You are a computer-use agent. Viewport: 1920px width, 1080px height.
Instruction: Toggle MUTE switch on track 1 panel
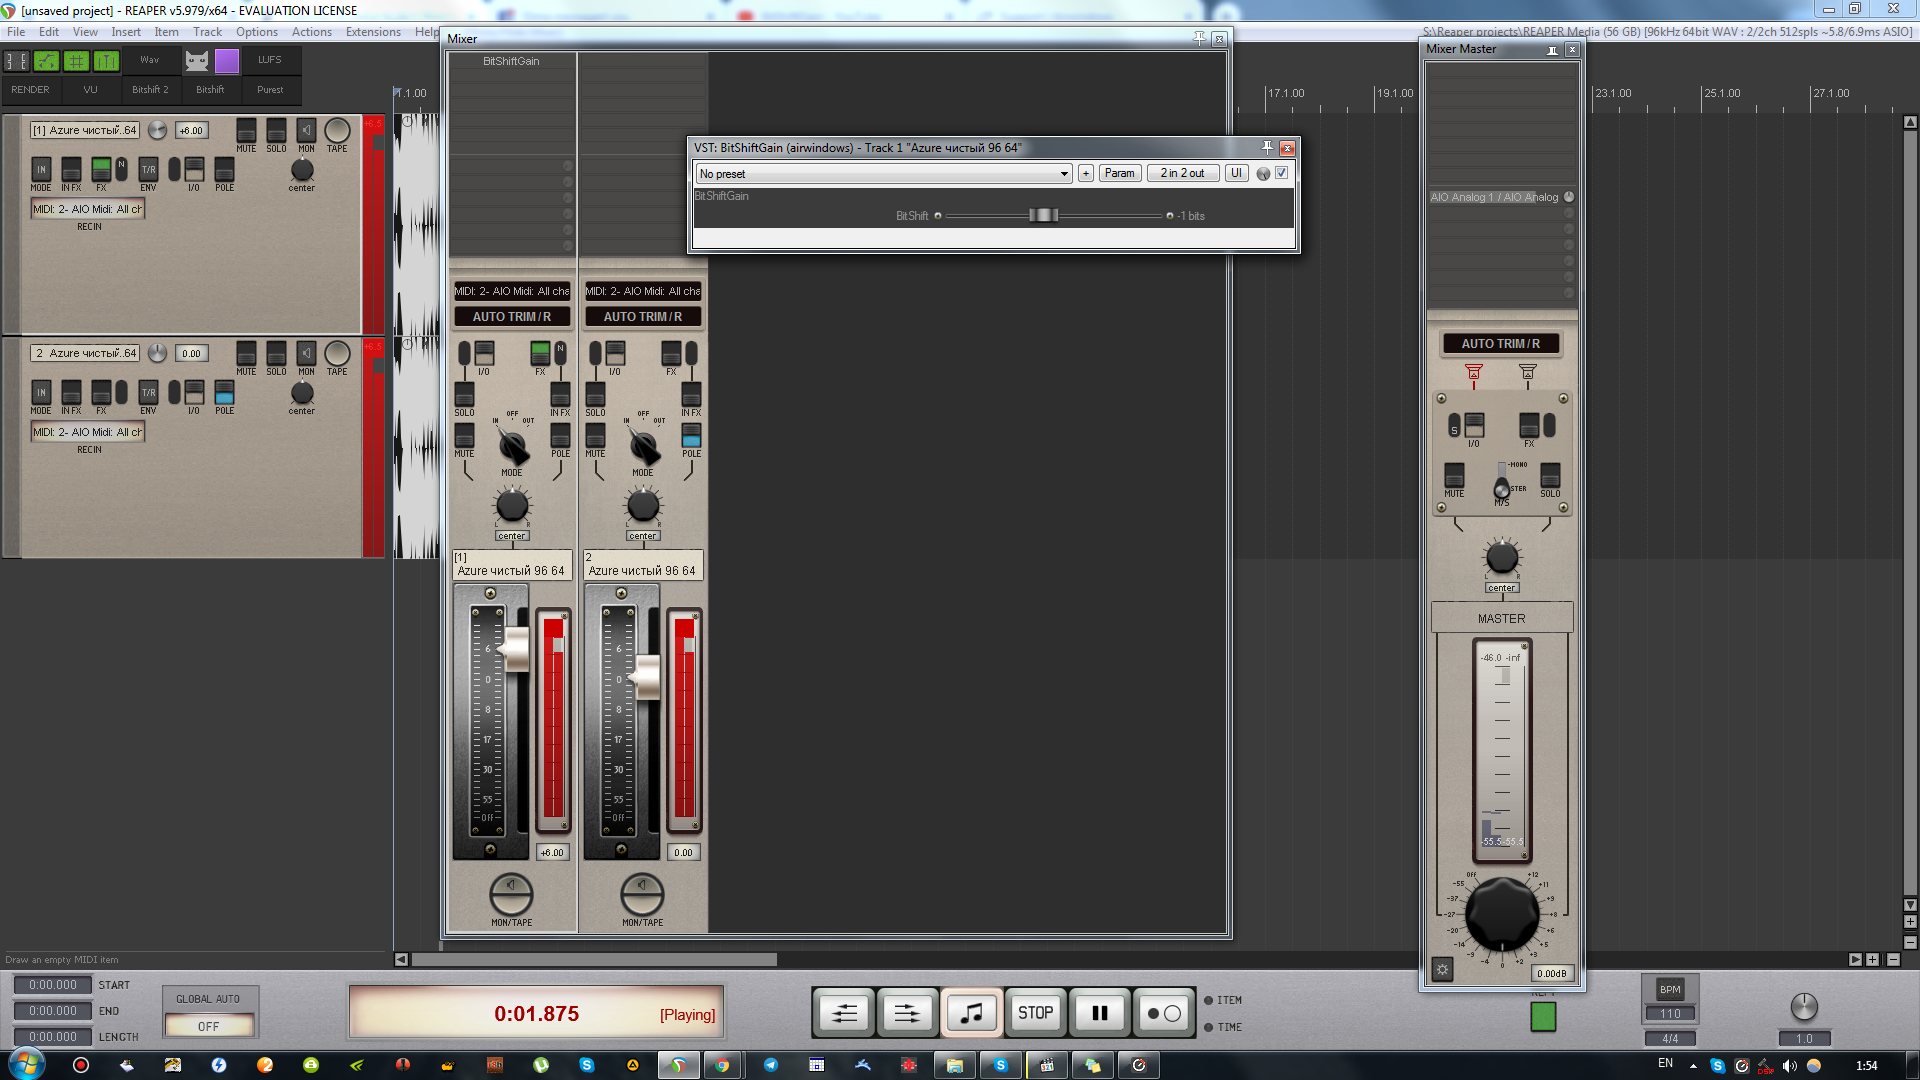[x=246, y=131]
